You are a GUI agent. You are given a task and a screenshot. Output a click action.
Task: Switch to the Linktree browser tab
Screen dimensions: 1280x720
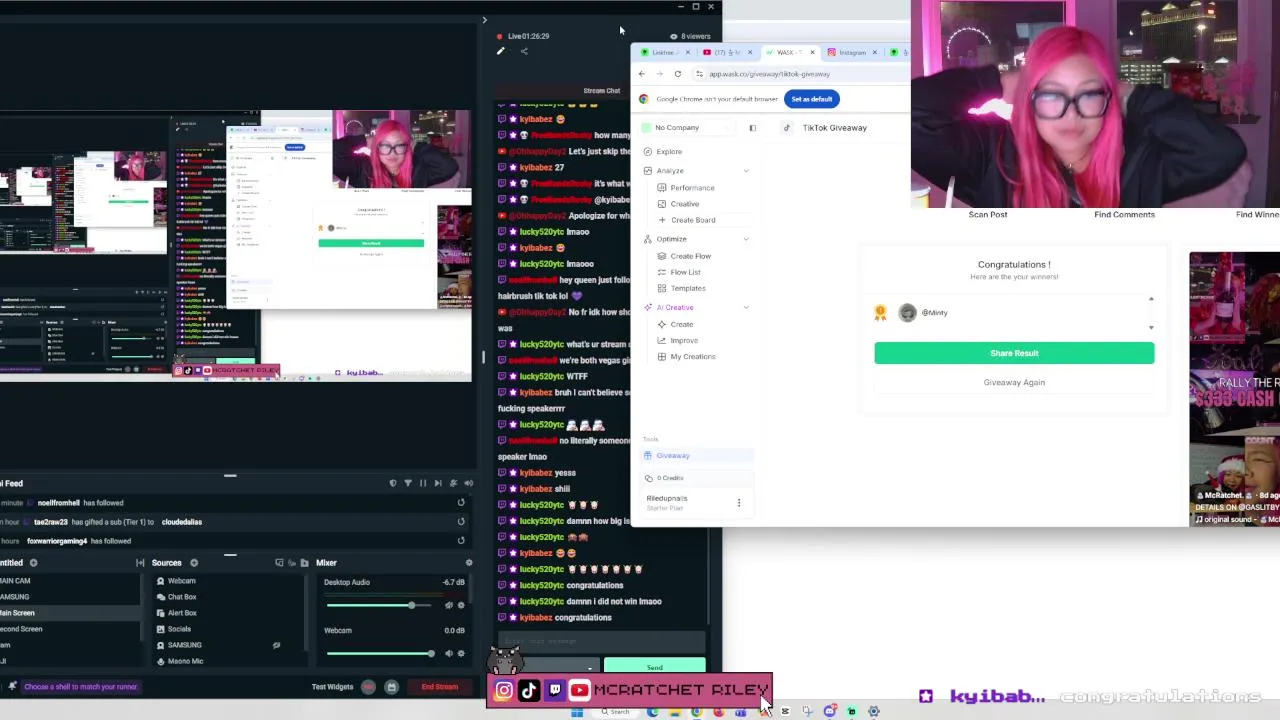tap(663, 52)
